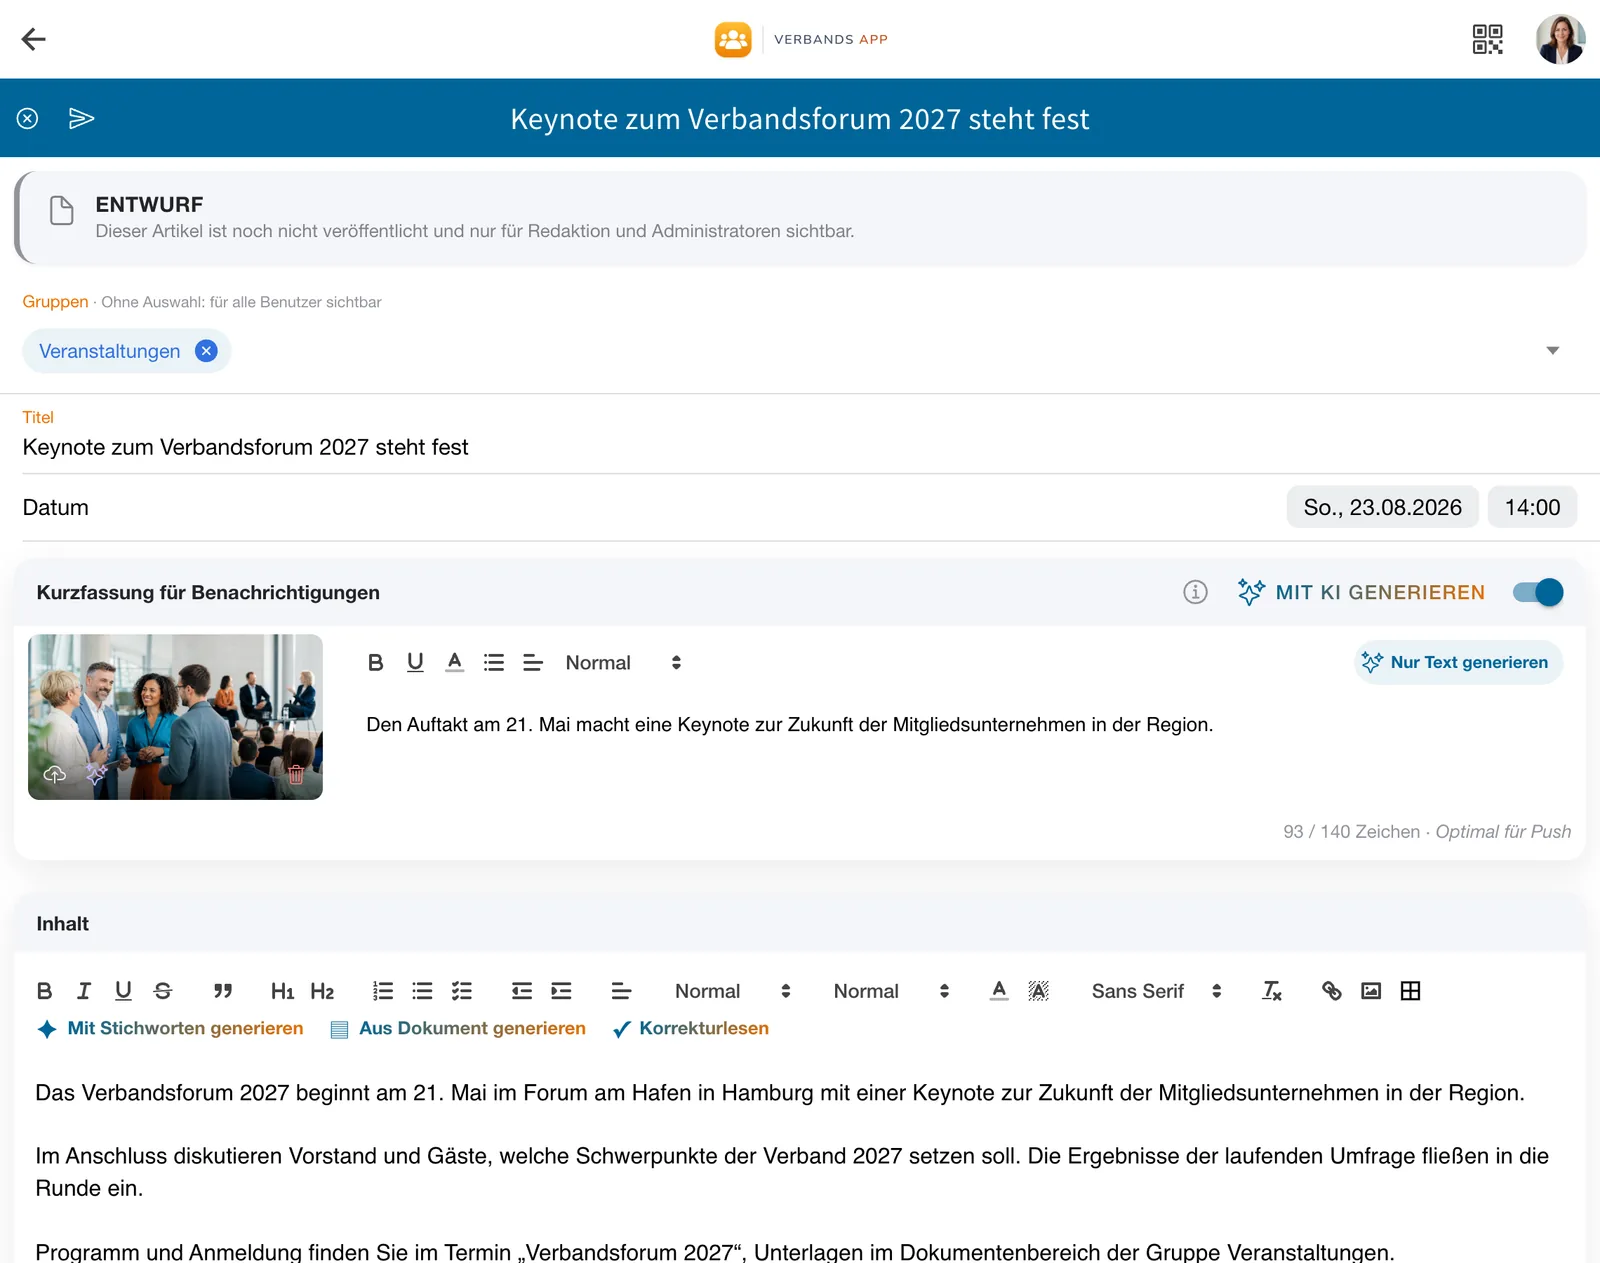Insert bullet list in Kurzfassung toolbar

click(494, 663)
